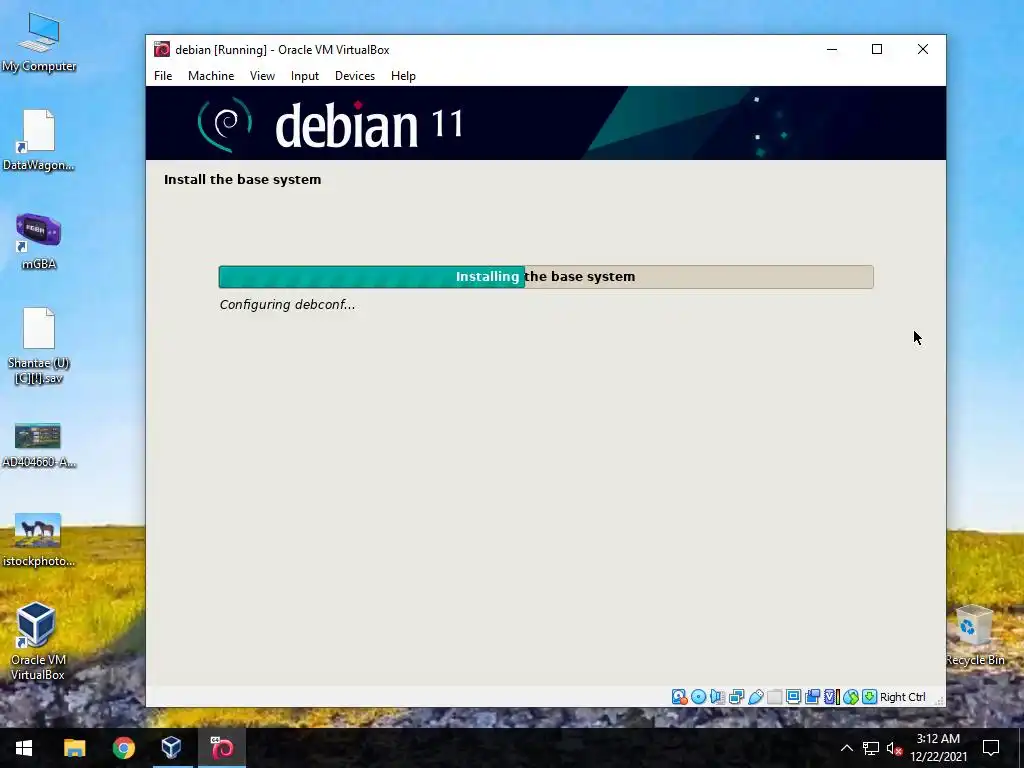Open the Devices menu
Viewport: 1024px width, 768px height.
[355, 76]
